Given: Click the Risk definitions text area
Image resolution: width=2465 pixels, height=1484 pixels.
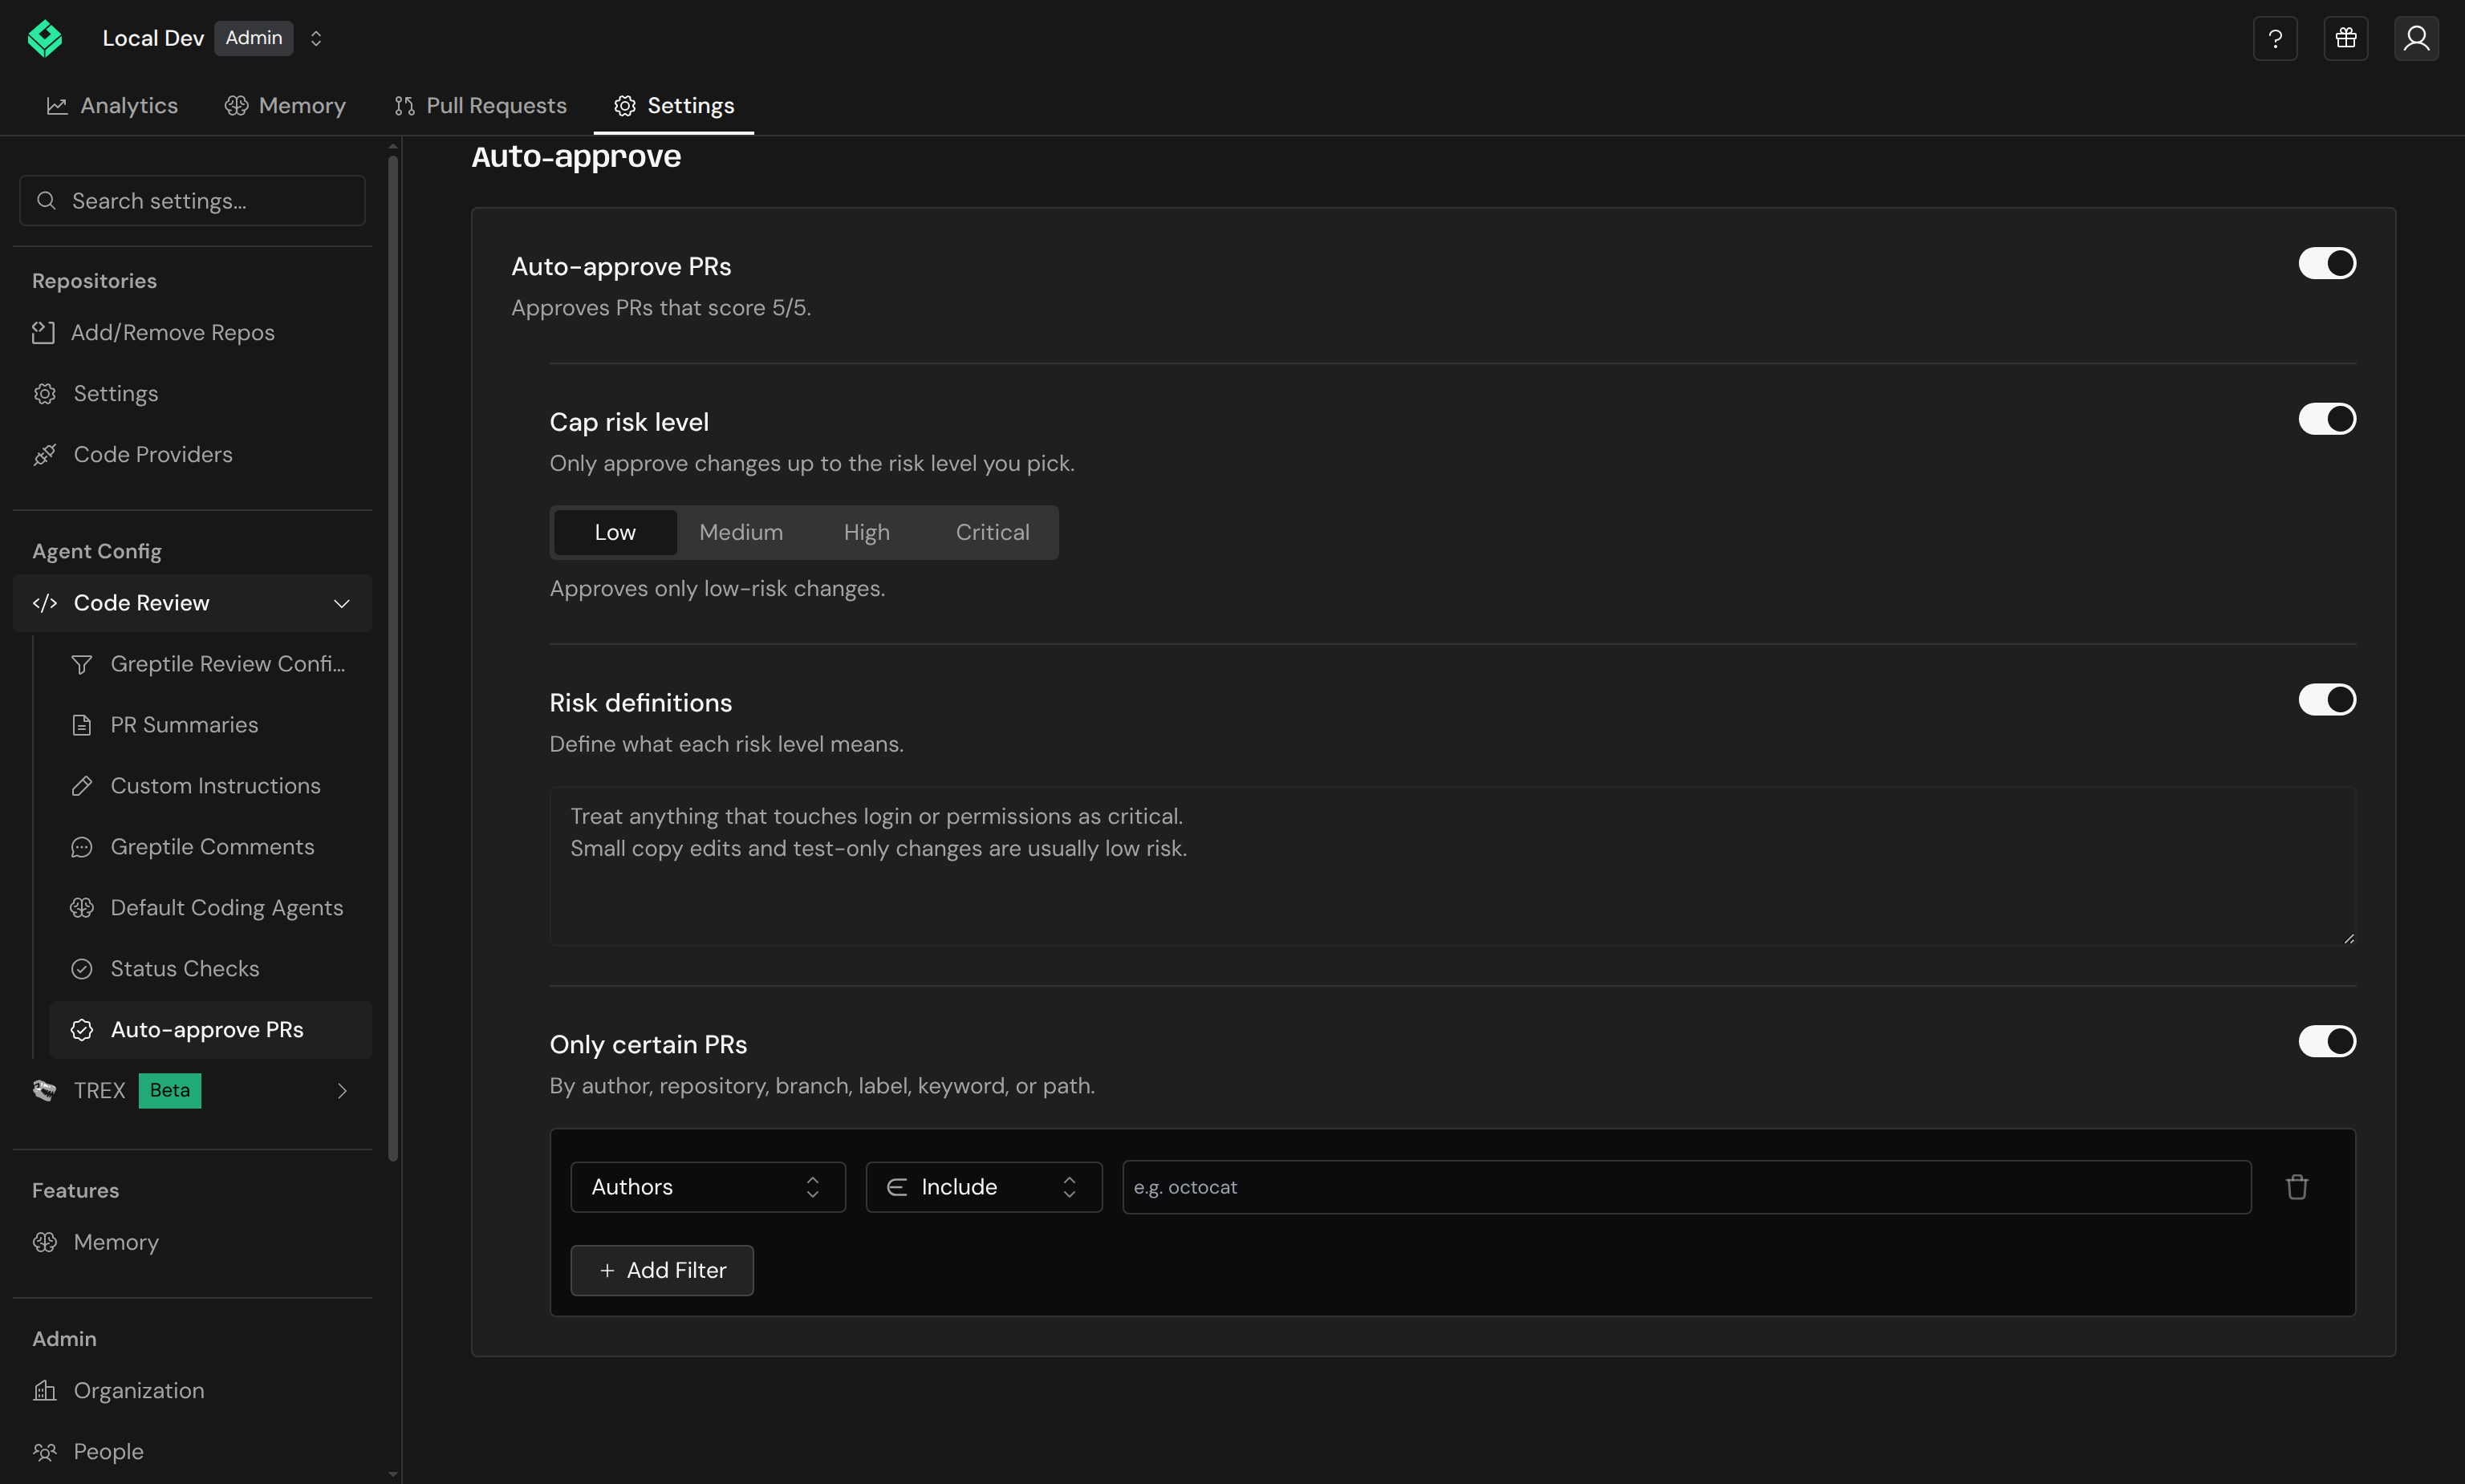Looking at the screenshot, I should pos(1452,866).
